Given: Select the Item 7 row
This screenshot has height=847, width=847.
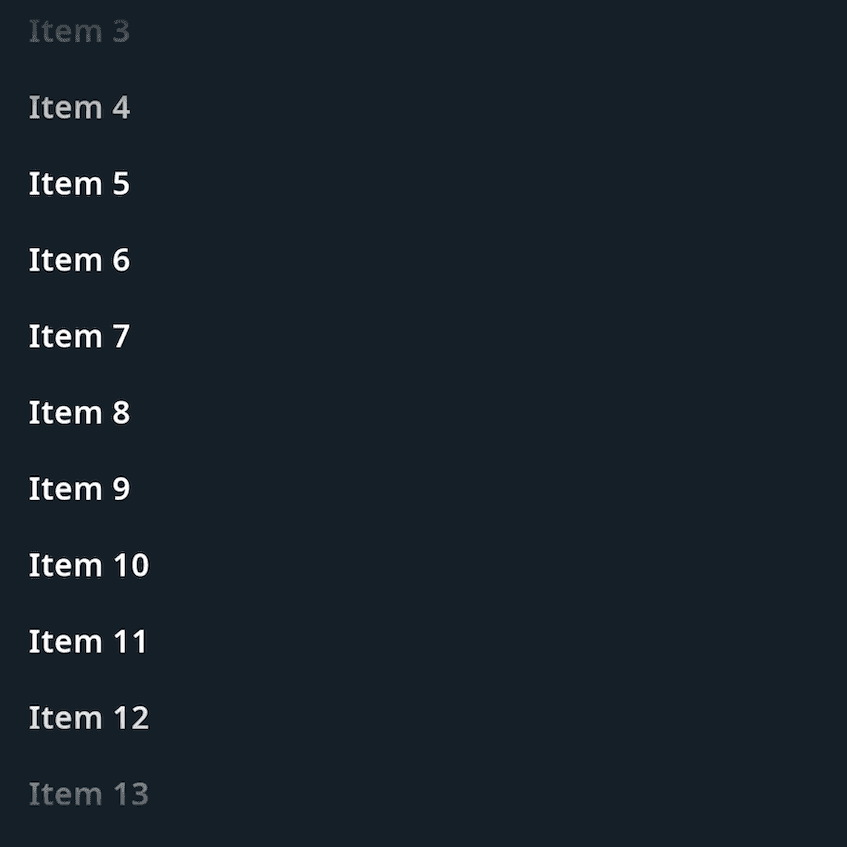Looking at the screenshot, I should pos(79,337).
